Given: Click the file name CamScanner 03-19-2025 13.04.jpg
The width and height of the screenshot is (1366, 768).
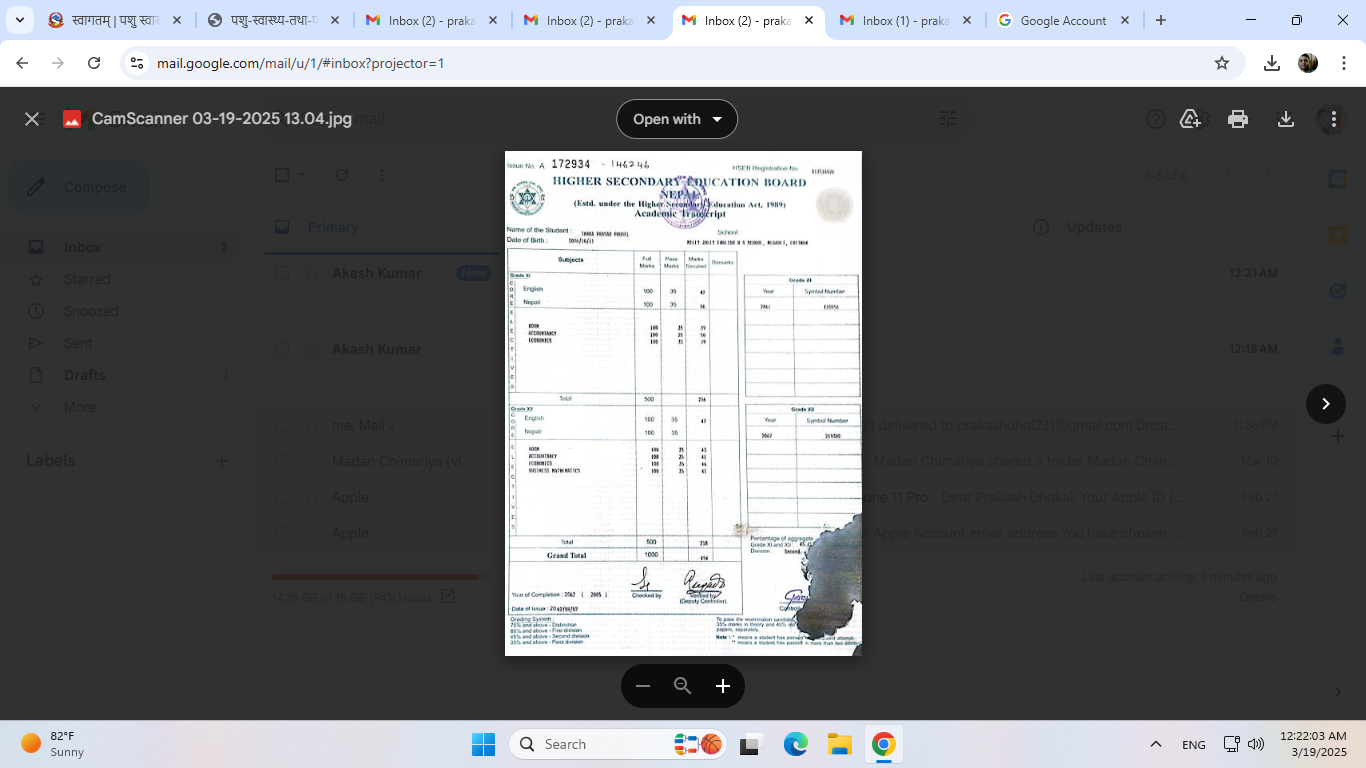Looking at the screenshot, I should (222, 119).
